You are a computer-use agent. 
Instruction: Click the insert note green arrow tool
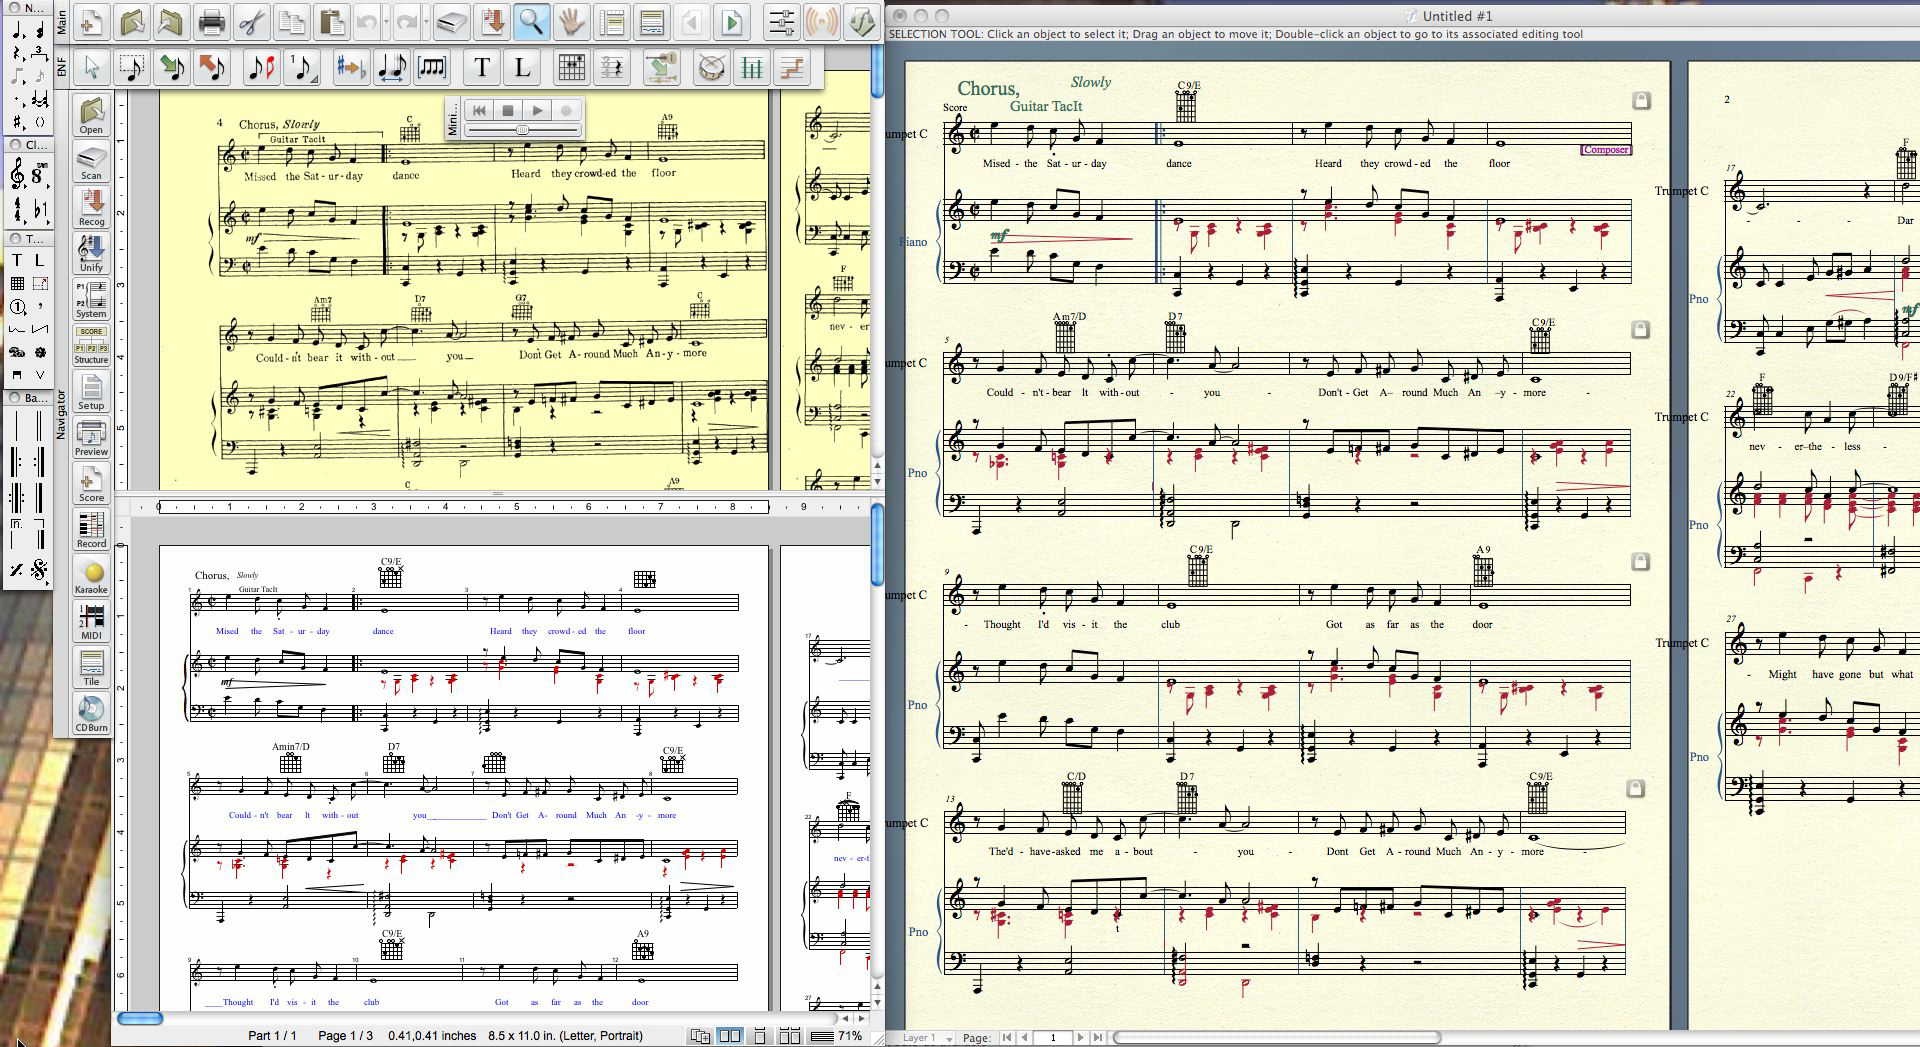(x=172, y=67)
